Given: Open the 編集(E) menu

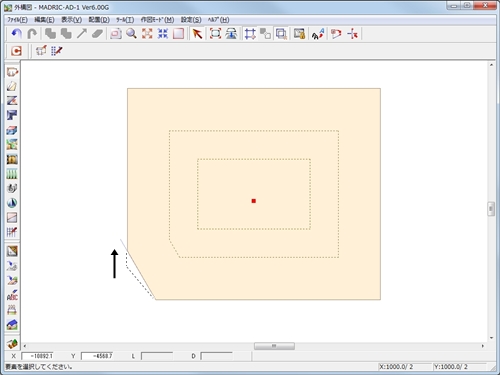Looking at the screenshot, I should 44,20.
